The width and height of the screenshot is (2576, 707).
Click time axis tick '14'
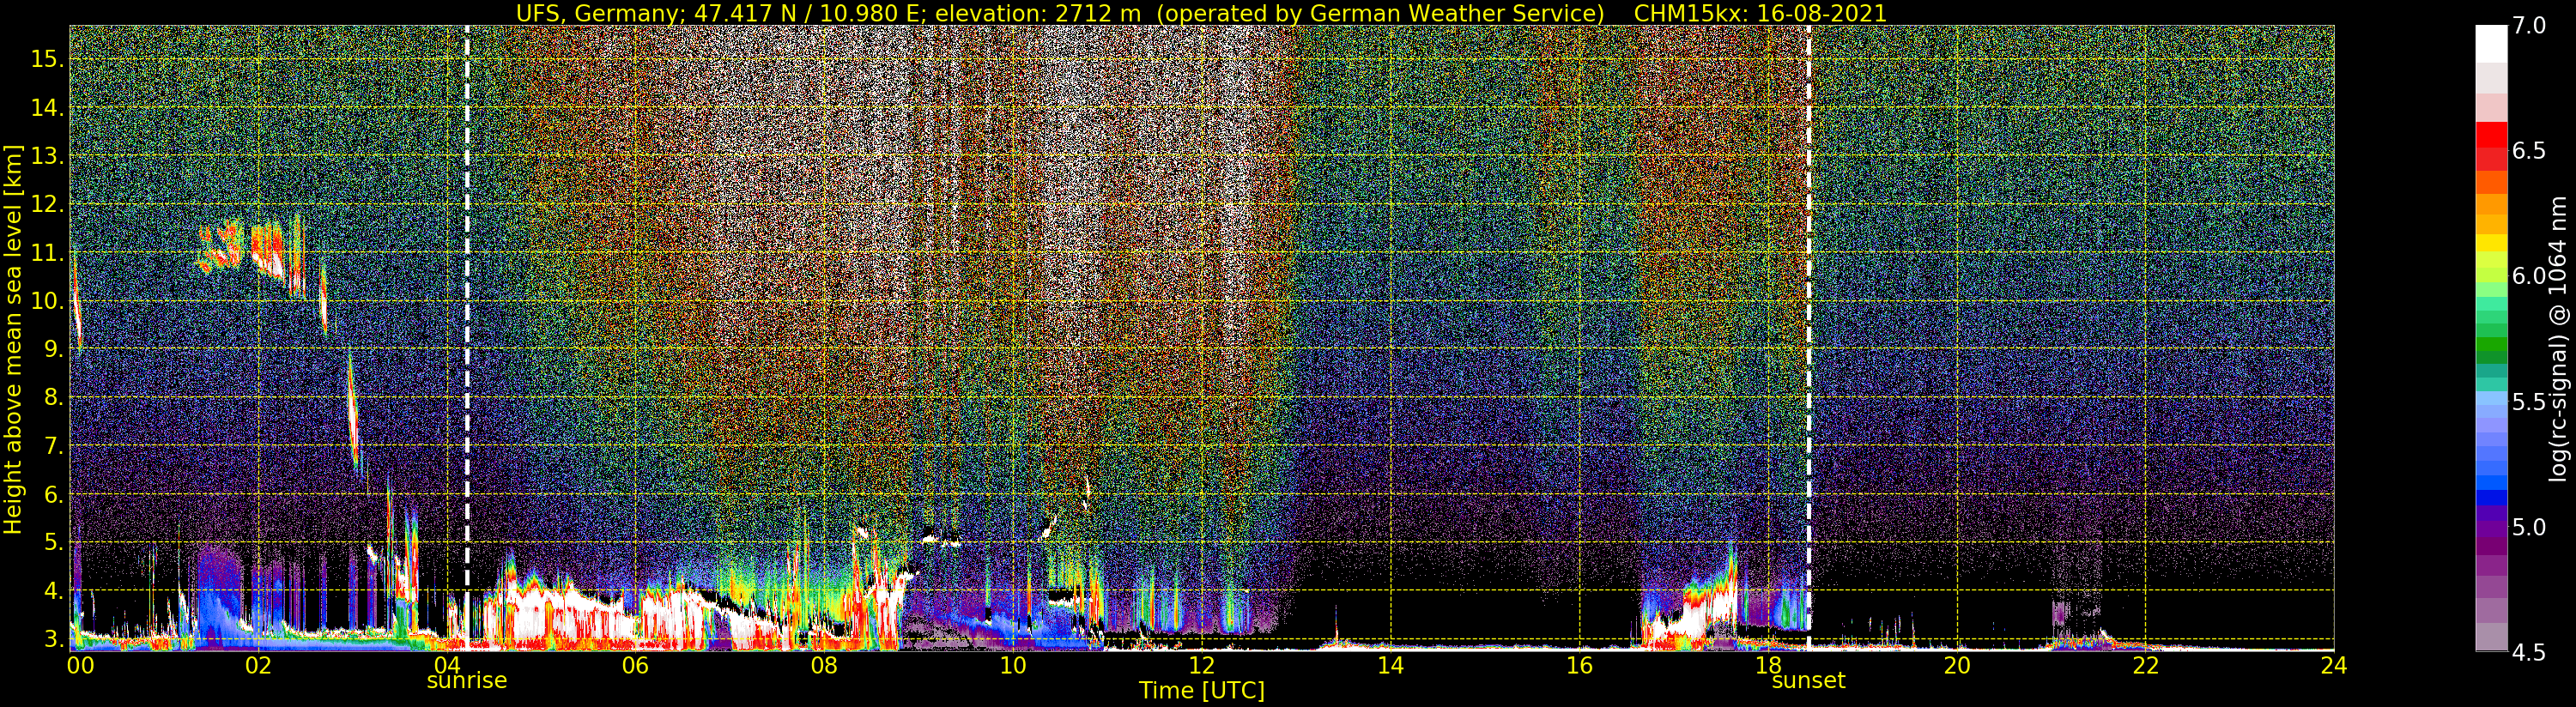pyautogui.click(x=1390, y=665)
